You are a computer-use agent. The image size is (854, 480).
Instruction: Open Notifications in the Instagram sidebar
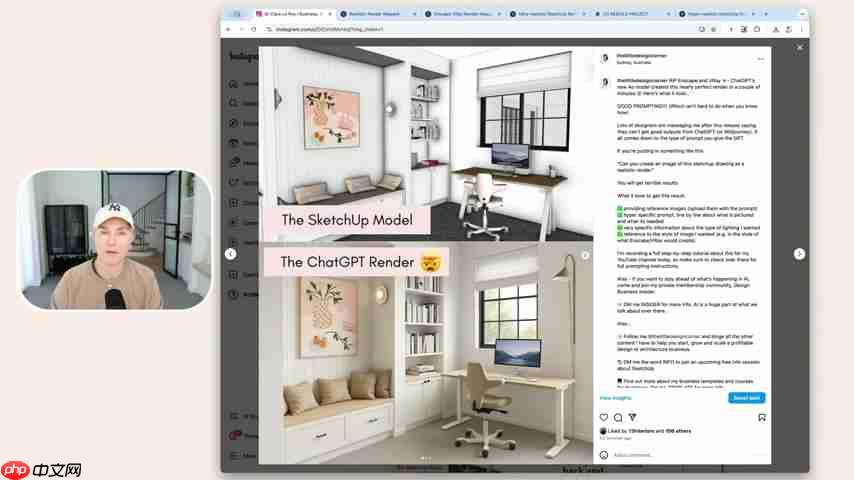[x=243, y=182]
